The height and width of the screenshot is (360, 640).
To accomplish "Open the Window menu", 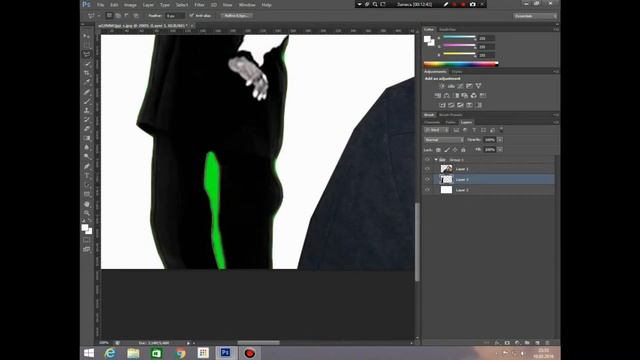I will [247, 5].
